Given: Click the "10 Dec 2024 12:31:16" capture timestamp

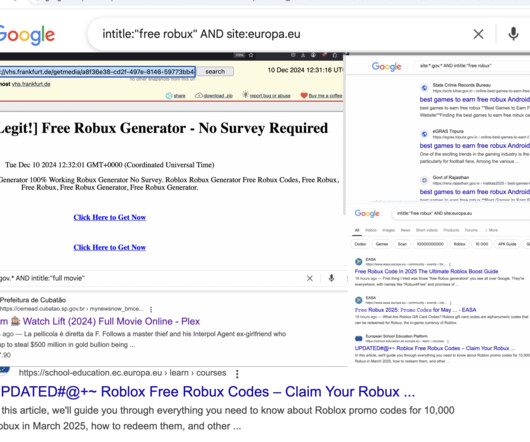Looking at the screenshot, I should (305, 70).
